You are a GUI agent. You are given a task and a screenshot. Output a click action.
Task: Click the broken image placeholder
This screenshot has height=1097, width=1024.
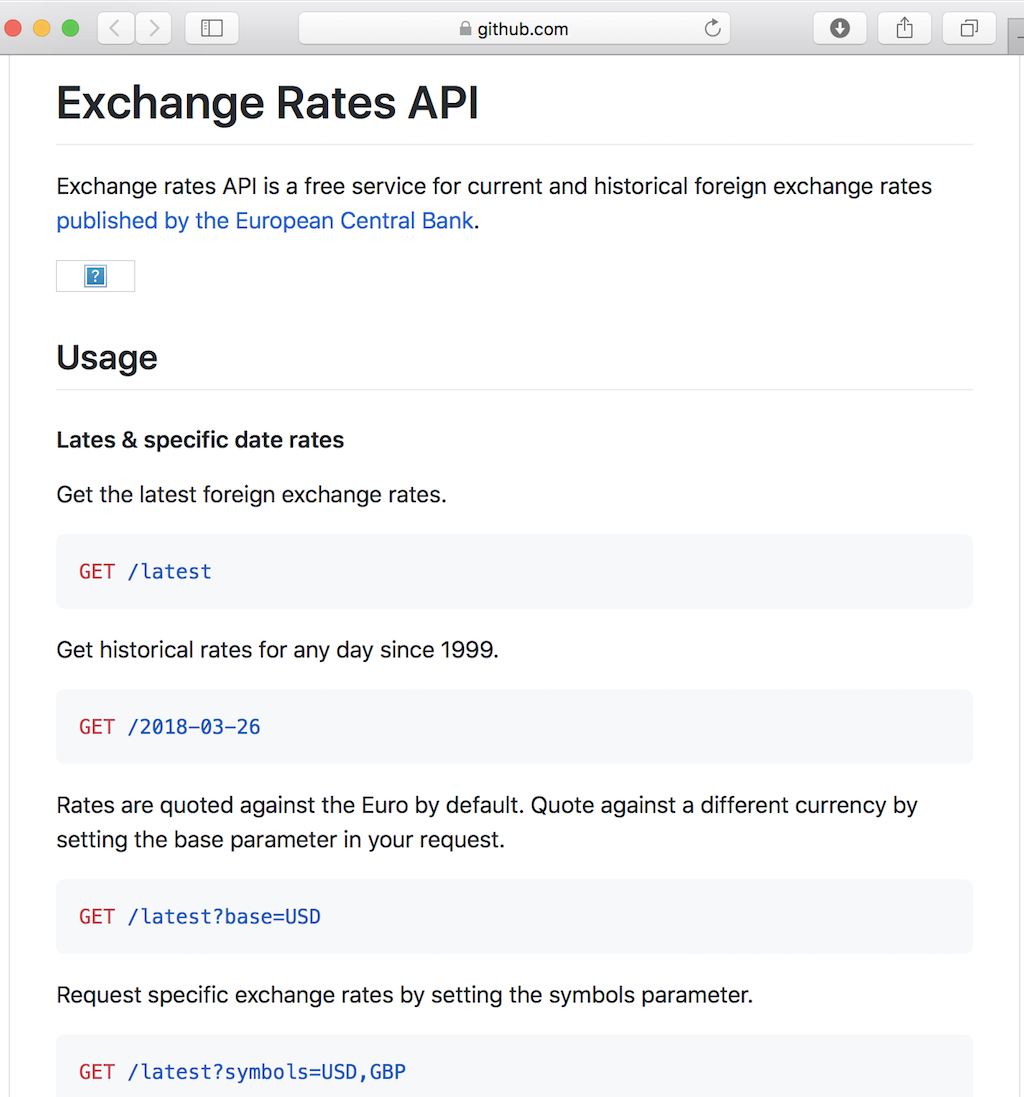click(95, 275)
